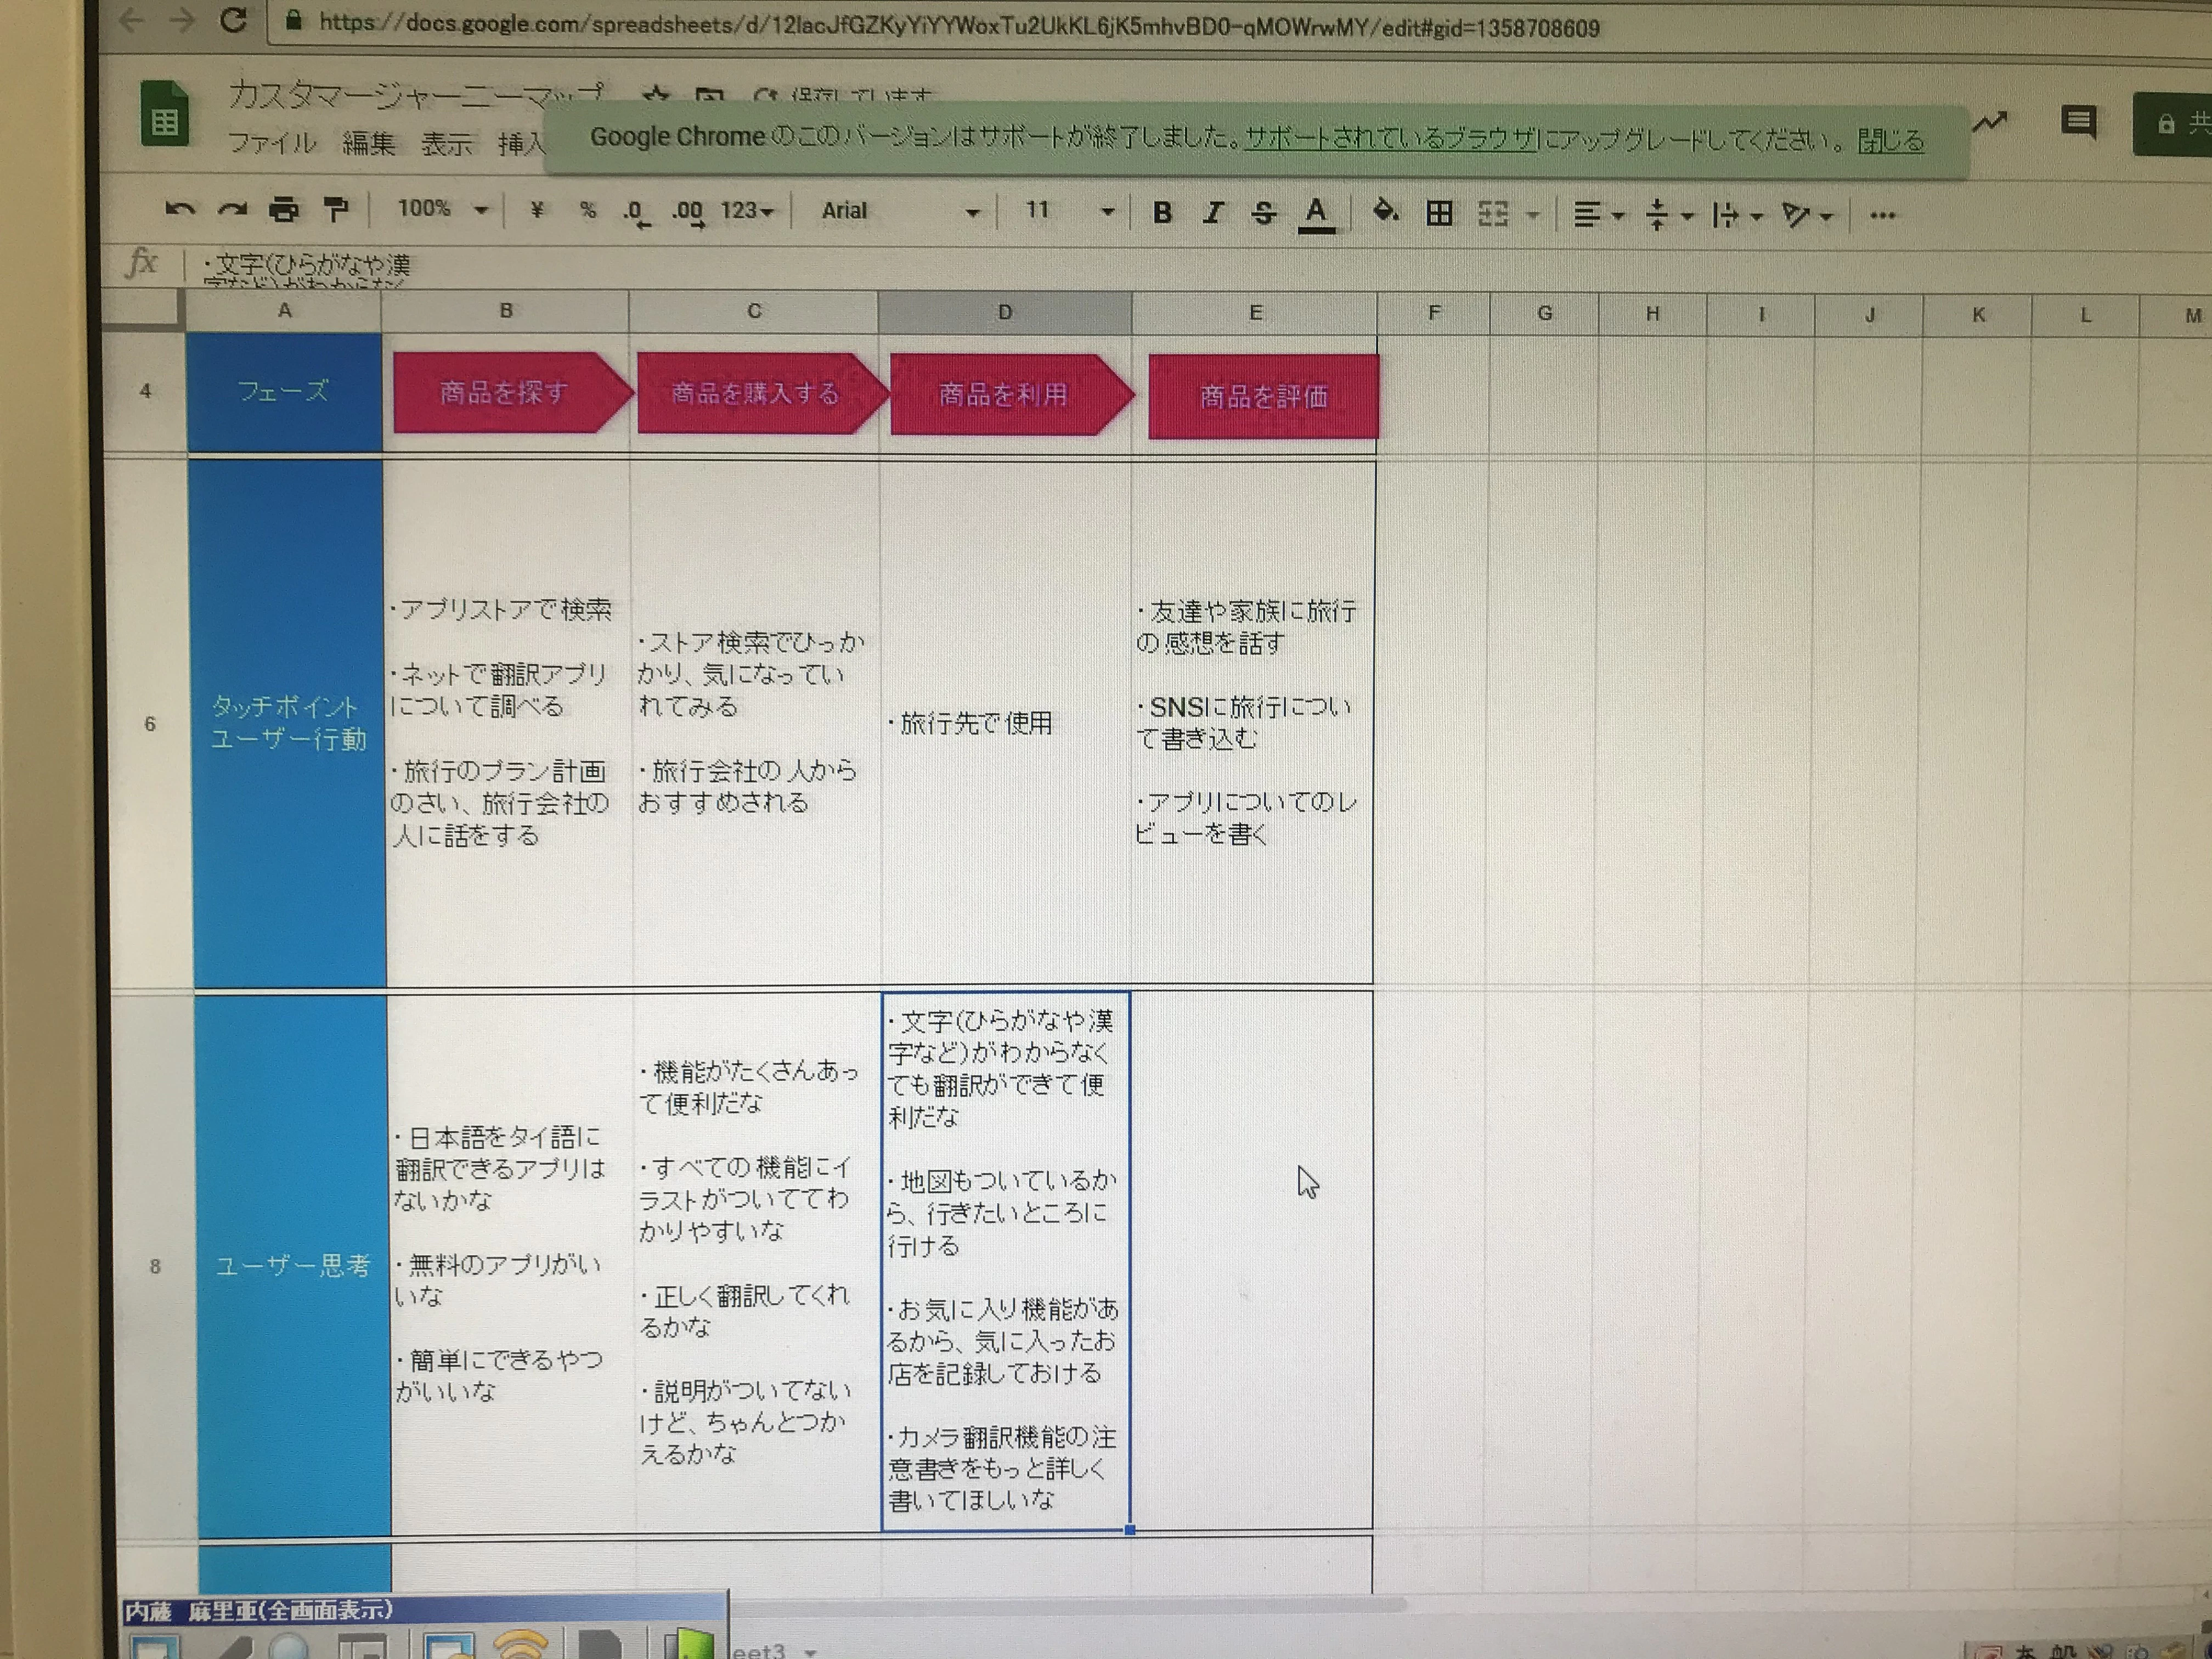2212x1659 pixels.
Task: Open the comments history icon
Action: pyautogui.click(x=2079, y=122)
